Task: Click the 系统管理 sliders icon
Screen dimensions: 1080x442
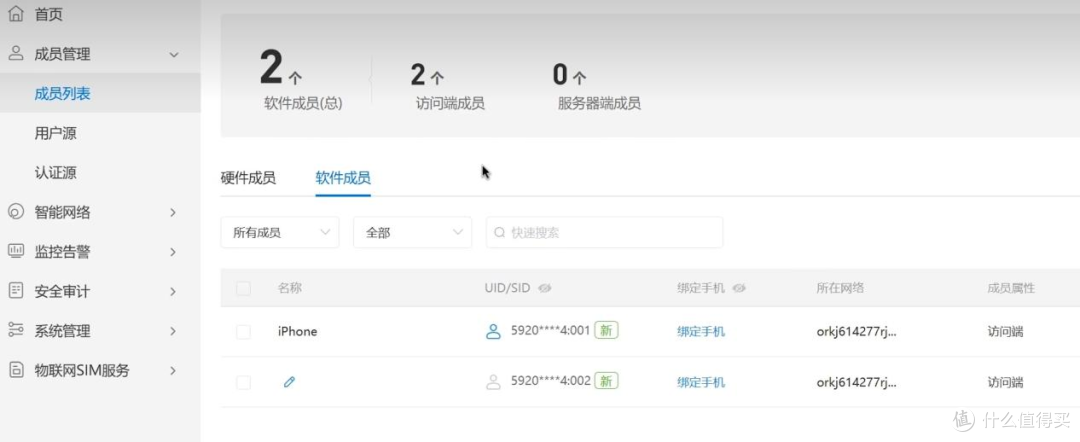Action: pyautogui.click(x=15, y=330)
